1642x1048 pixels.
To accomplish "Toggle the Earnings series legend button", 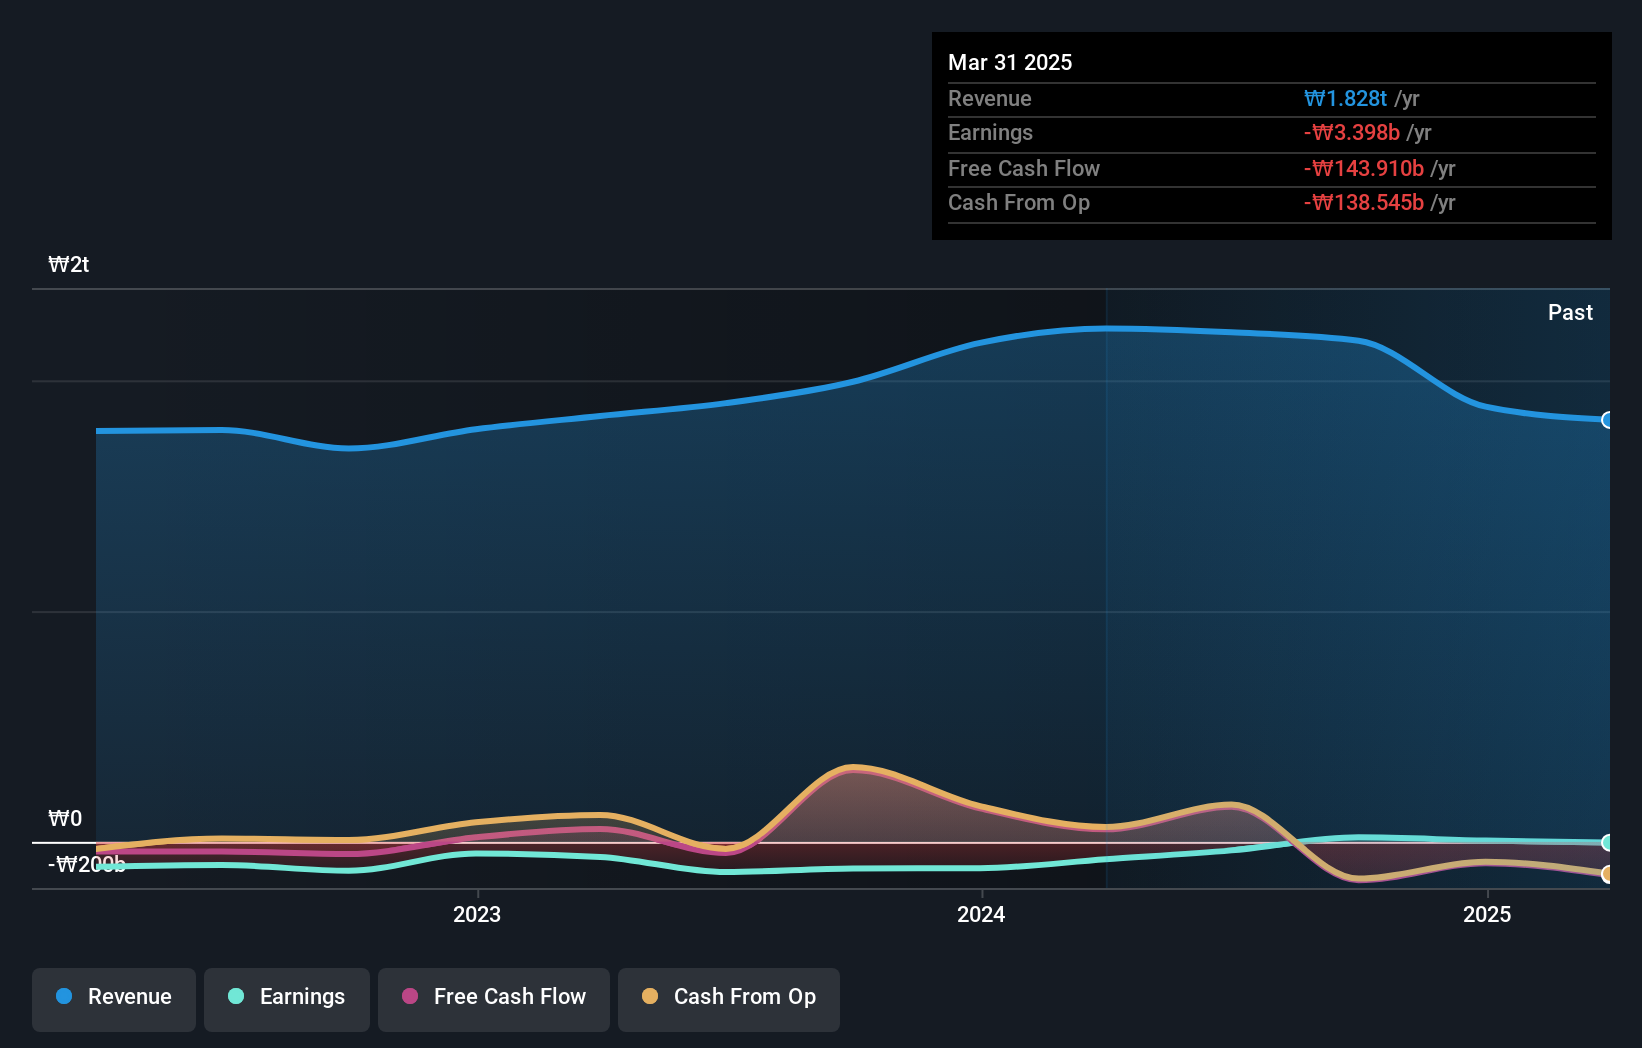I will [x=287, y=999].
